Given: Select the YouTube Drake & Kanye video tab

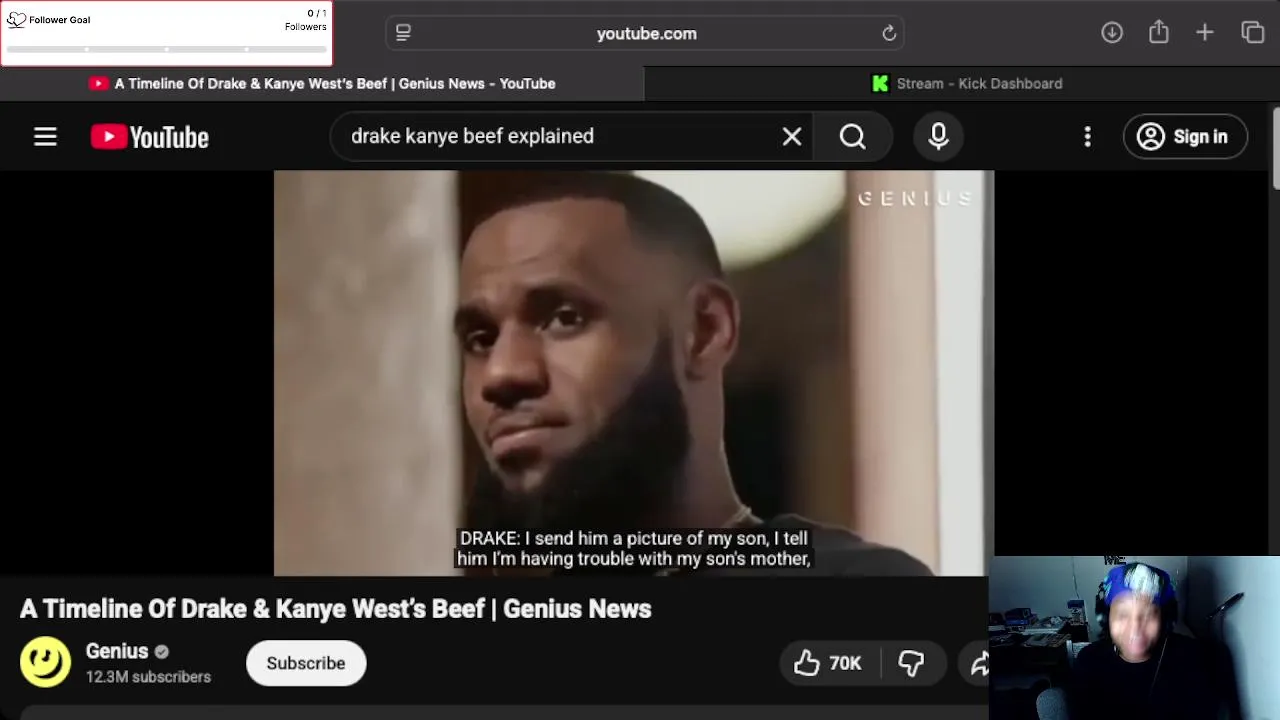Looking at the screenshot, I should pyautogui.click(x=322, y=84).
